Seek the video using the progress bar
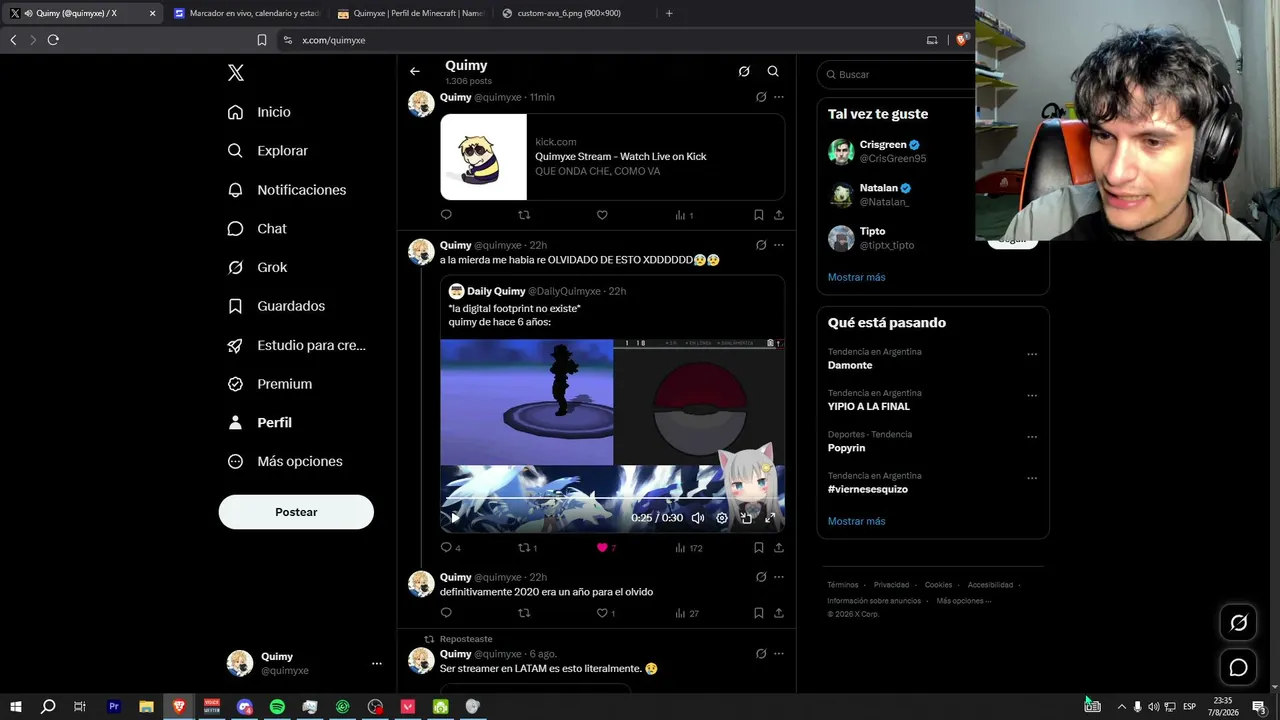1280x720 pixels. coord(612,498)
